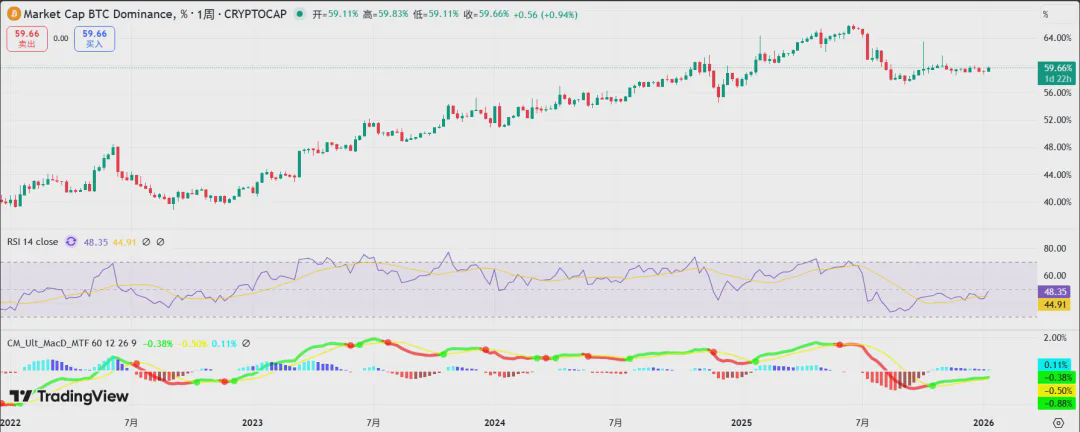Click the 59.66% current price label
The width and height of the screenshot is (1080, 432).
tap(1056, 68)
